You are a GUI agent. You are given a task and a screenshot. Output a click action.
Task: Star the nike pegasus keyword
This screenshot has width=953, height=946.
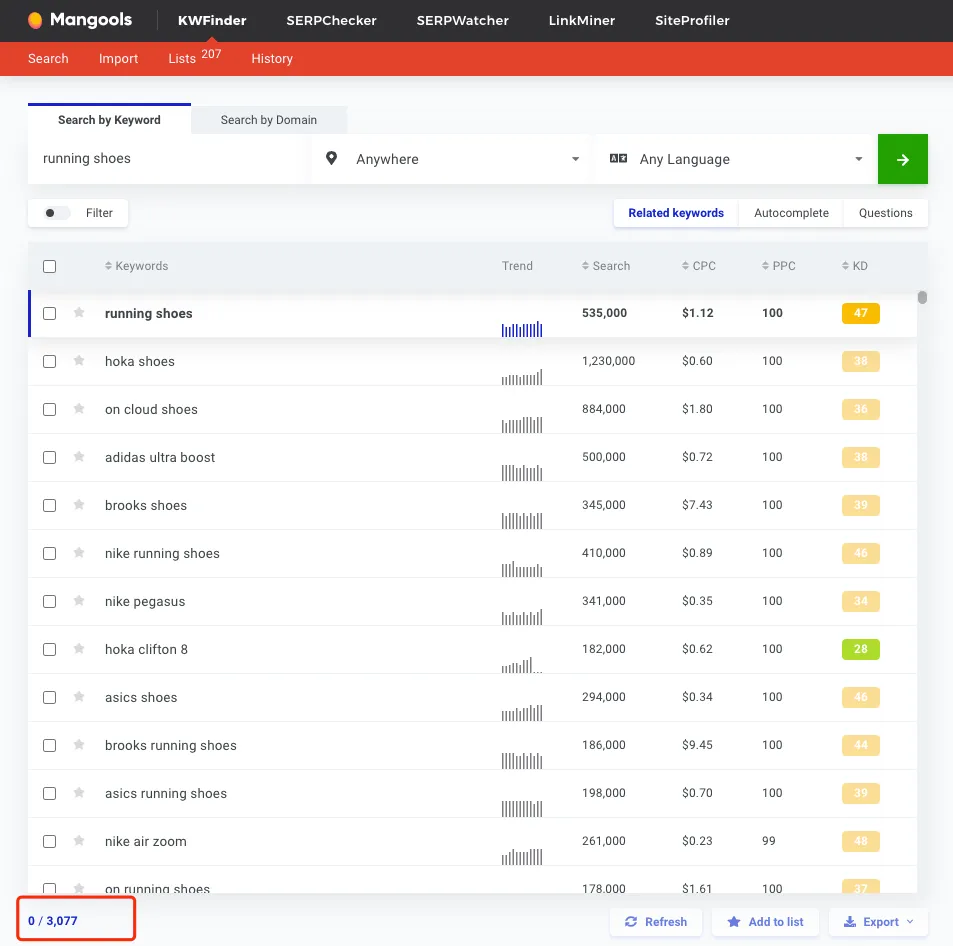pos(79,601)
